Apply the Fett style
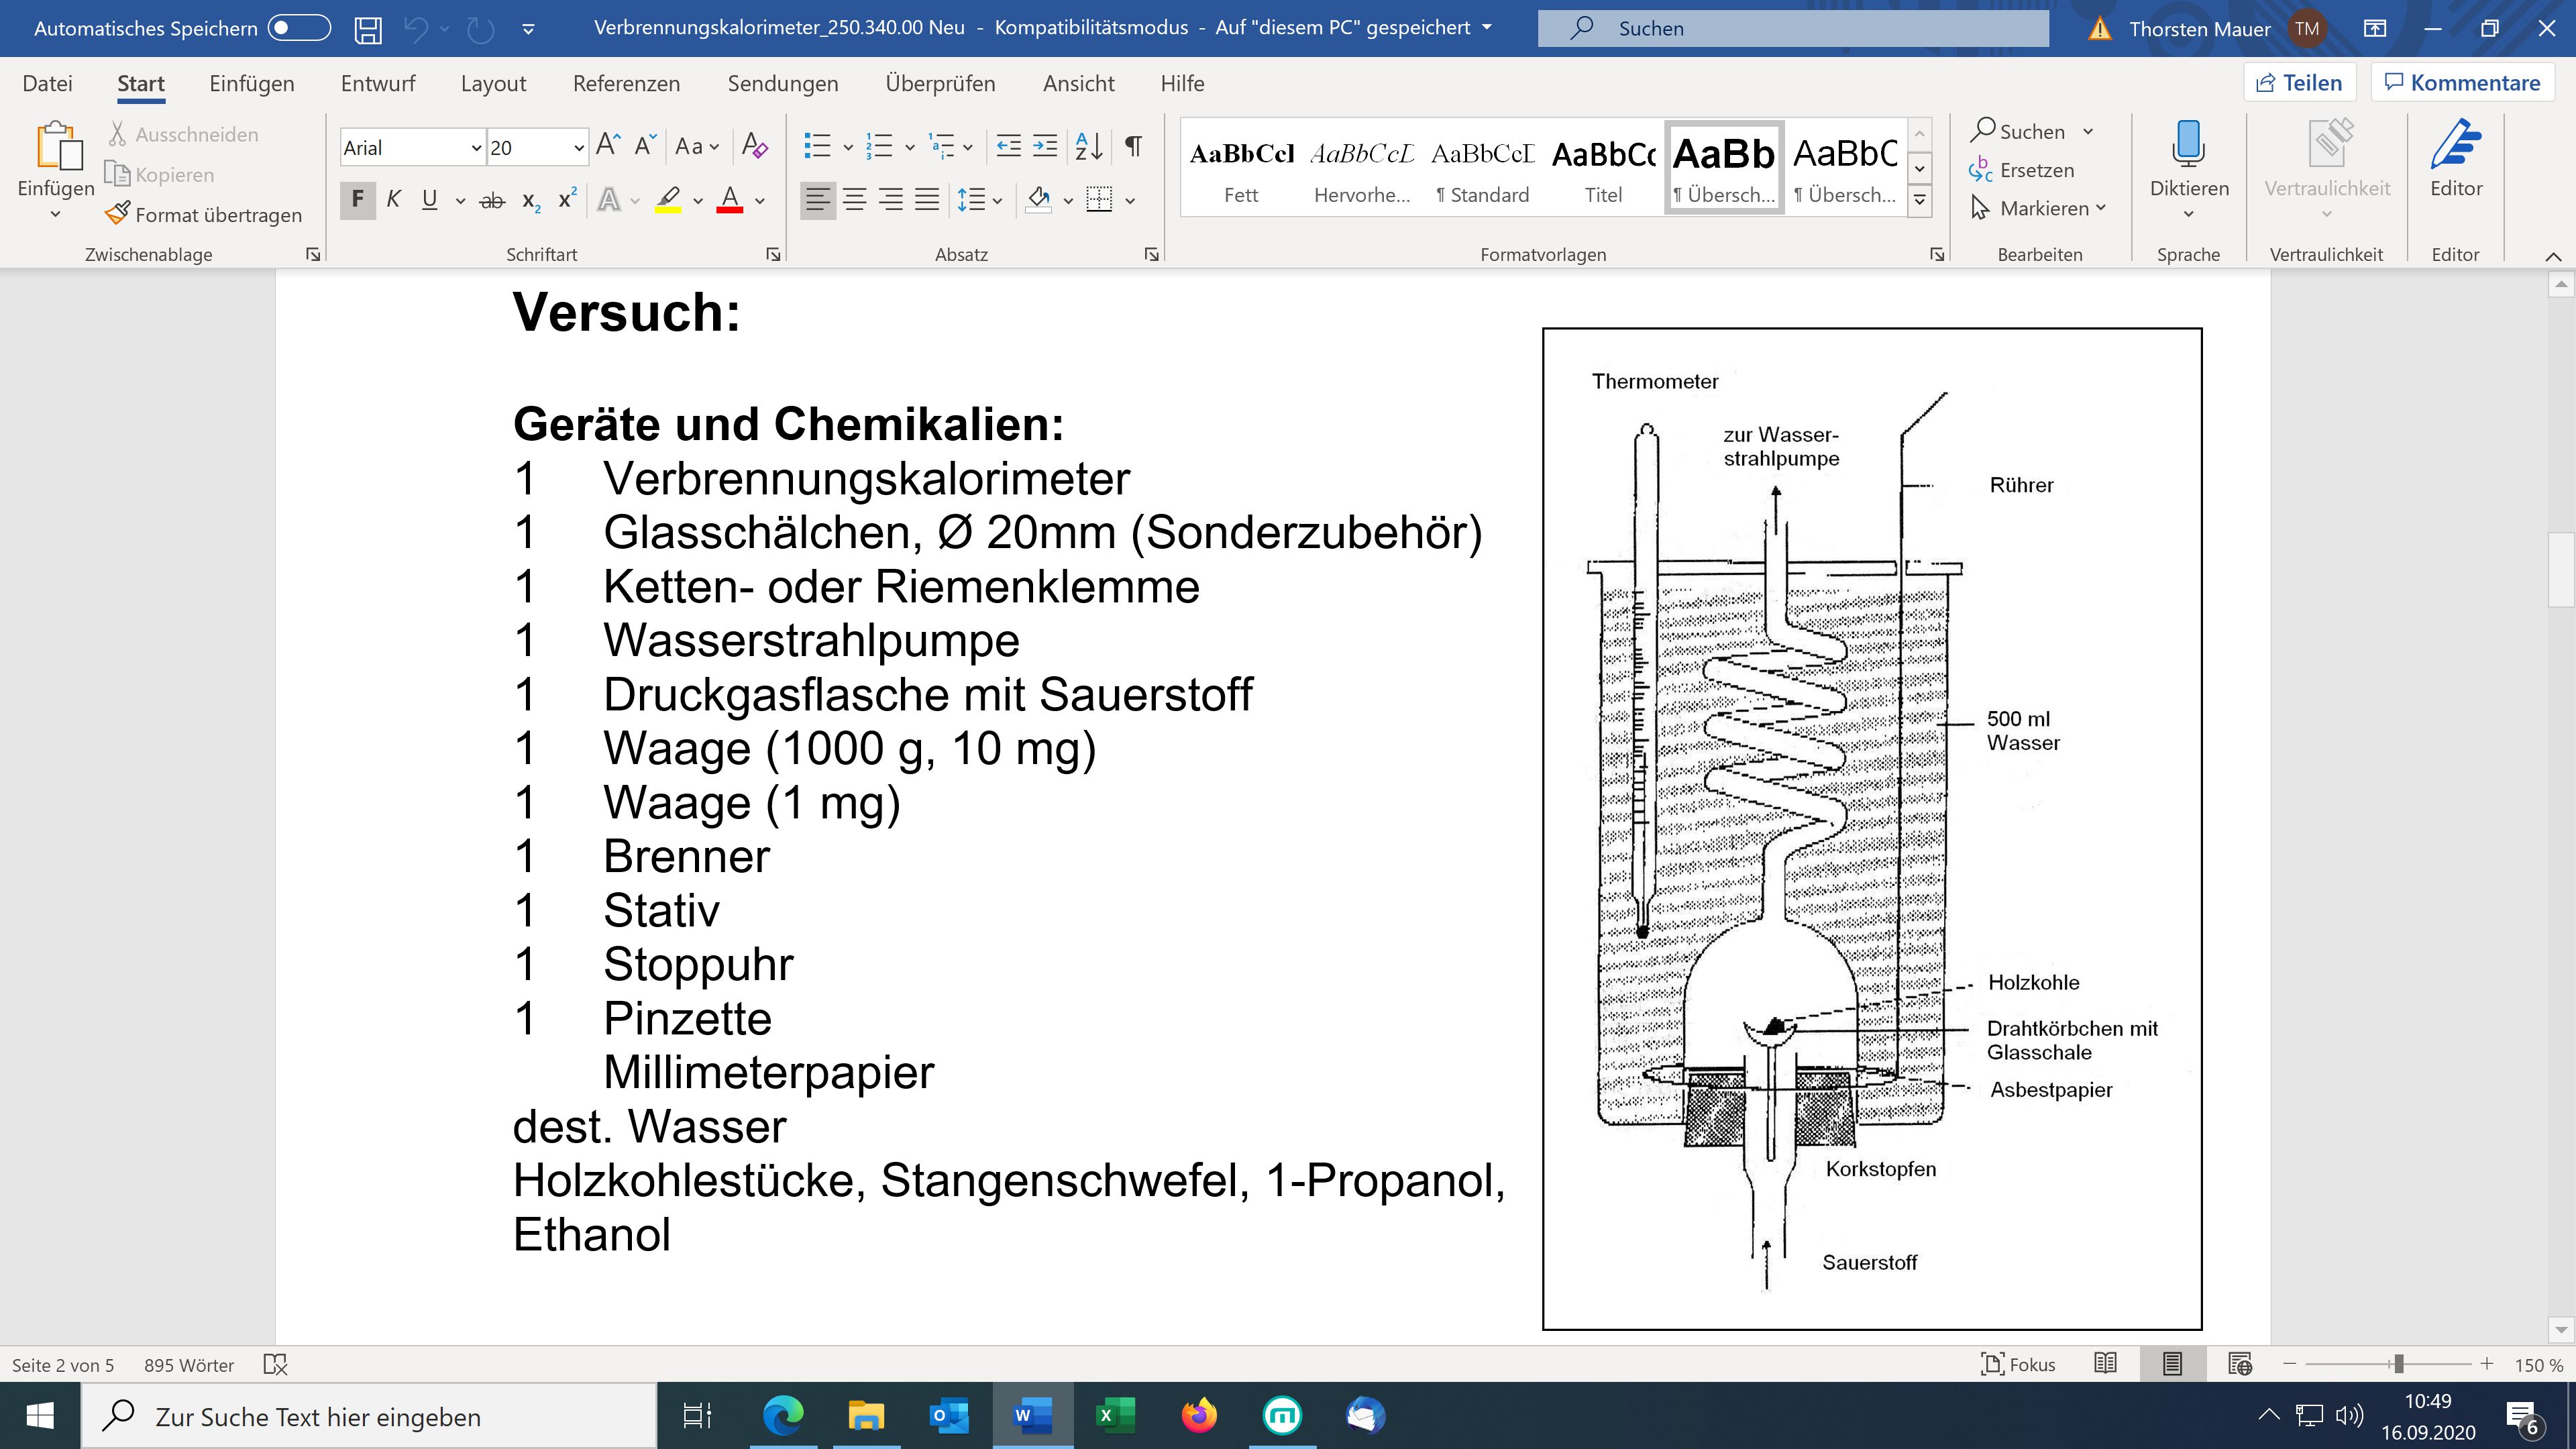The width and height of the screenshot is (2576, 1449). pyautogui.click(x=1241, y=169)
